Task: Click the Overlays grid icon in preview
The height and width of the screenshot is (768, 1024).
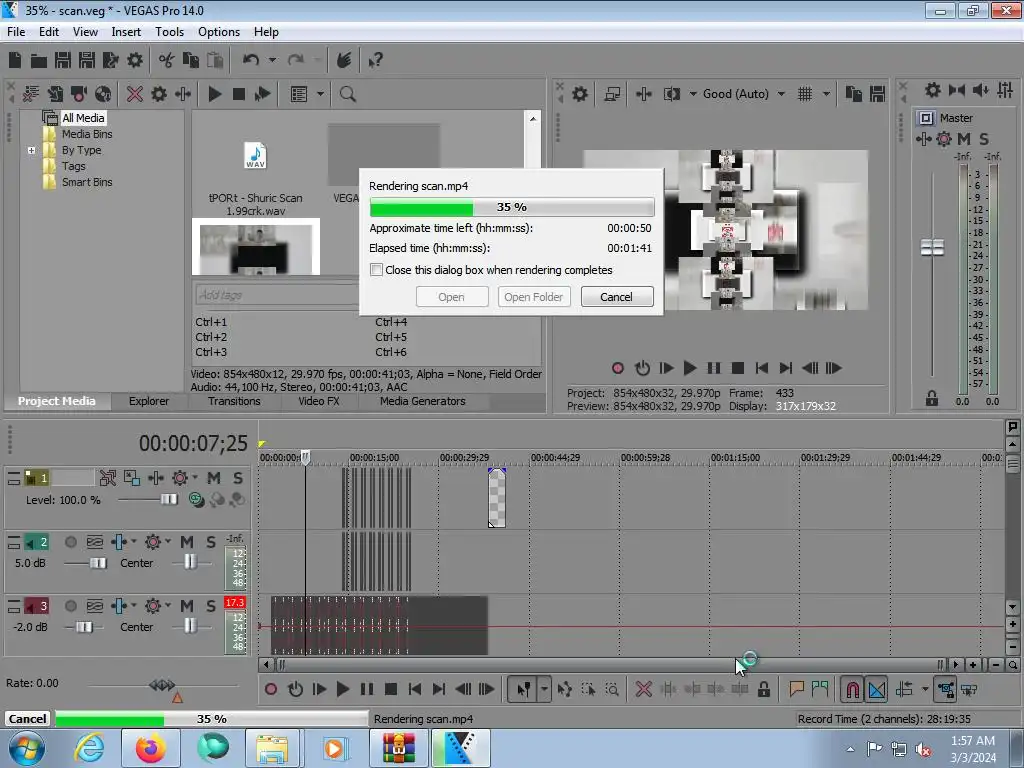Action: [x=805, y=94]
